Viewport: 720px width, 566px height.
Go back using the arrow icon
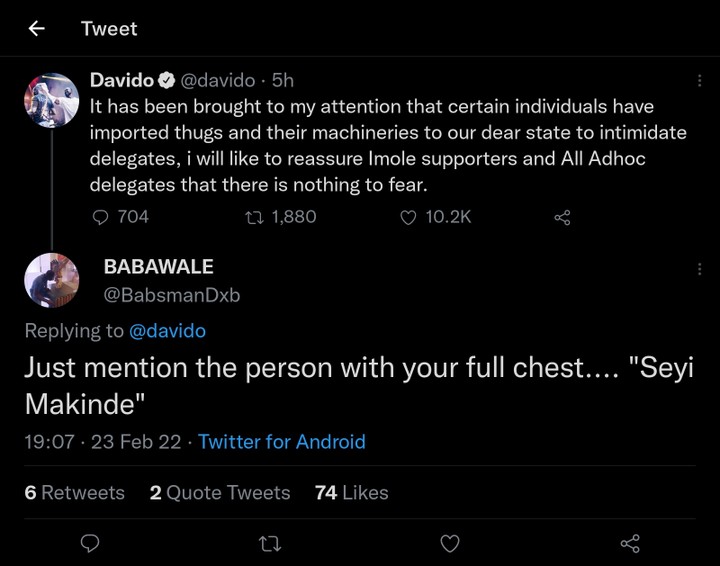pos(37,28)
